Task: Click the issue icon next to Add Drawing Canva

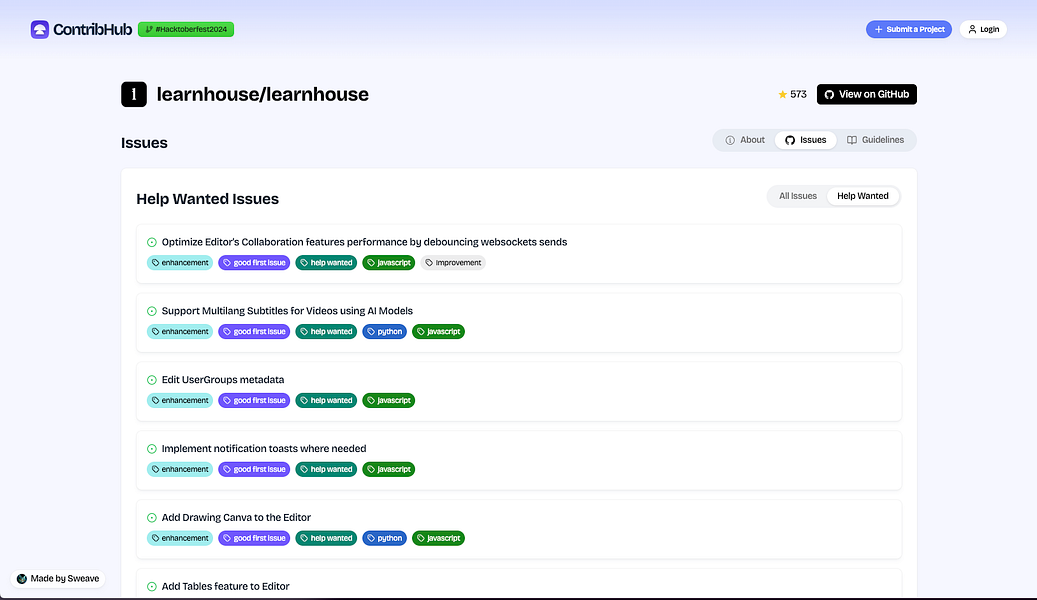Action: click(150, 517)
